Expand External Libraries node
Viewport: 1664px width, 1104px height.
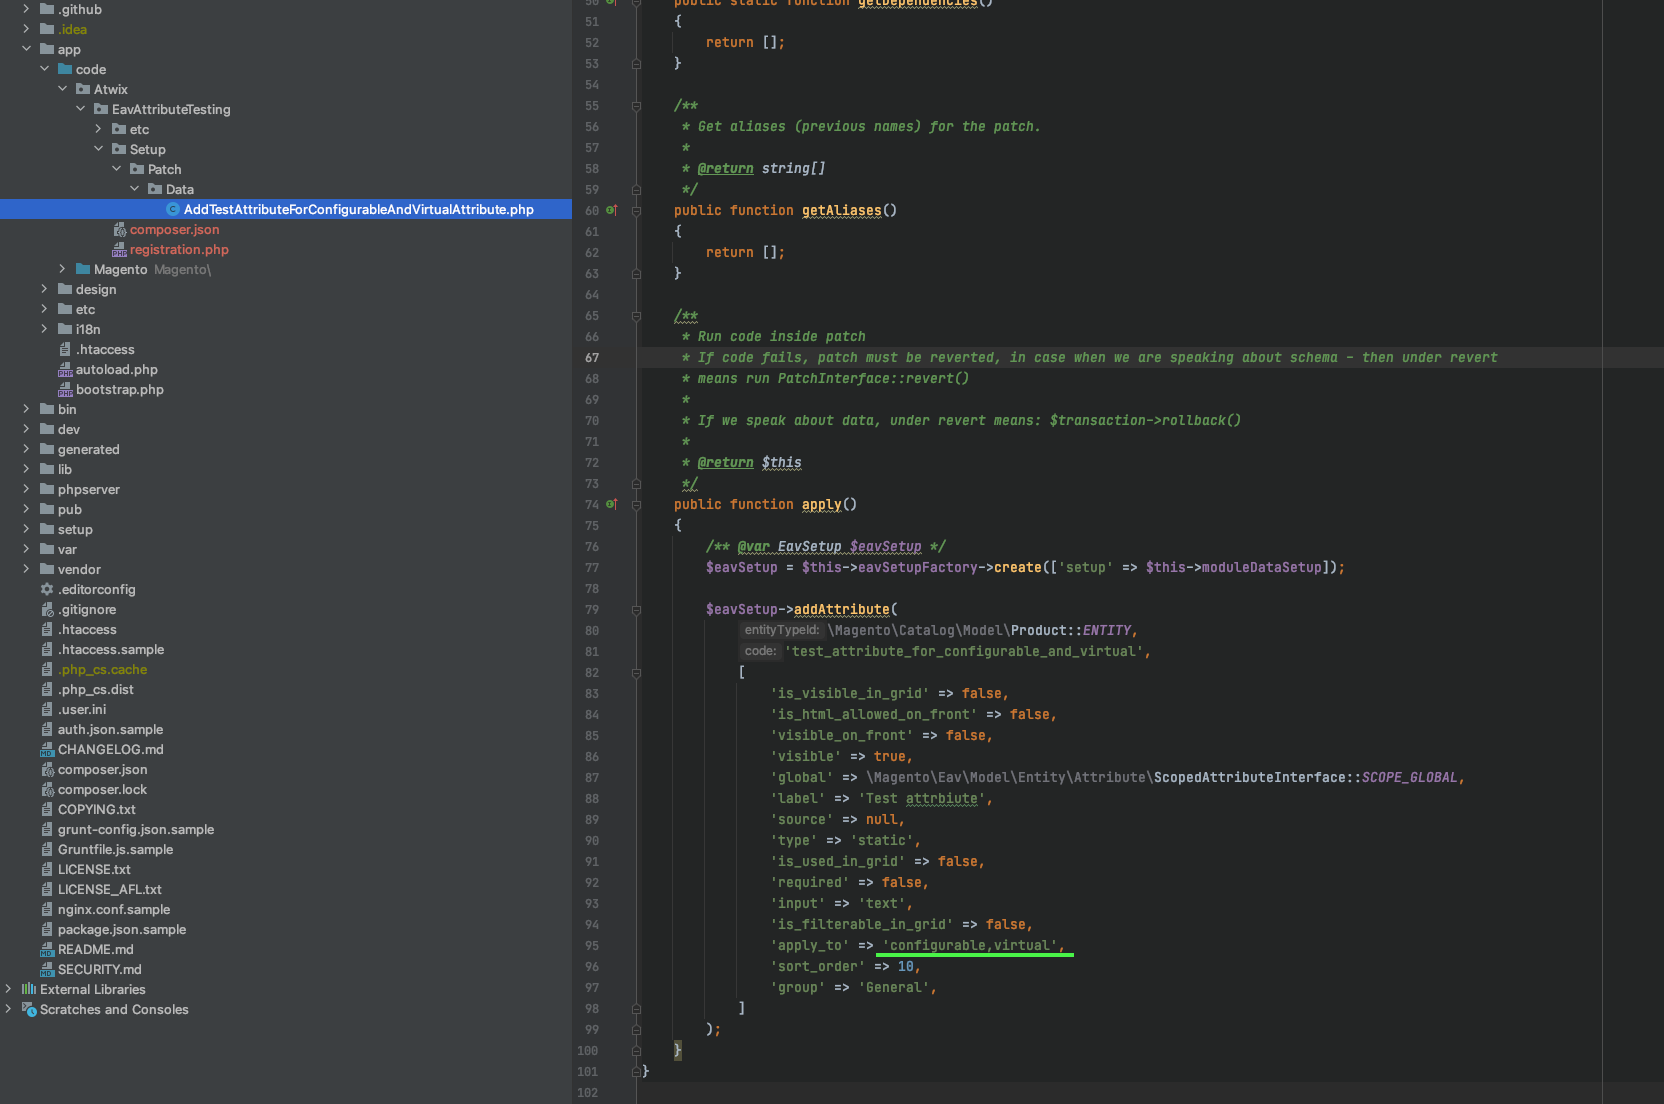(x=8, y=989)
